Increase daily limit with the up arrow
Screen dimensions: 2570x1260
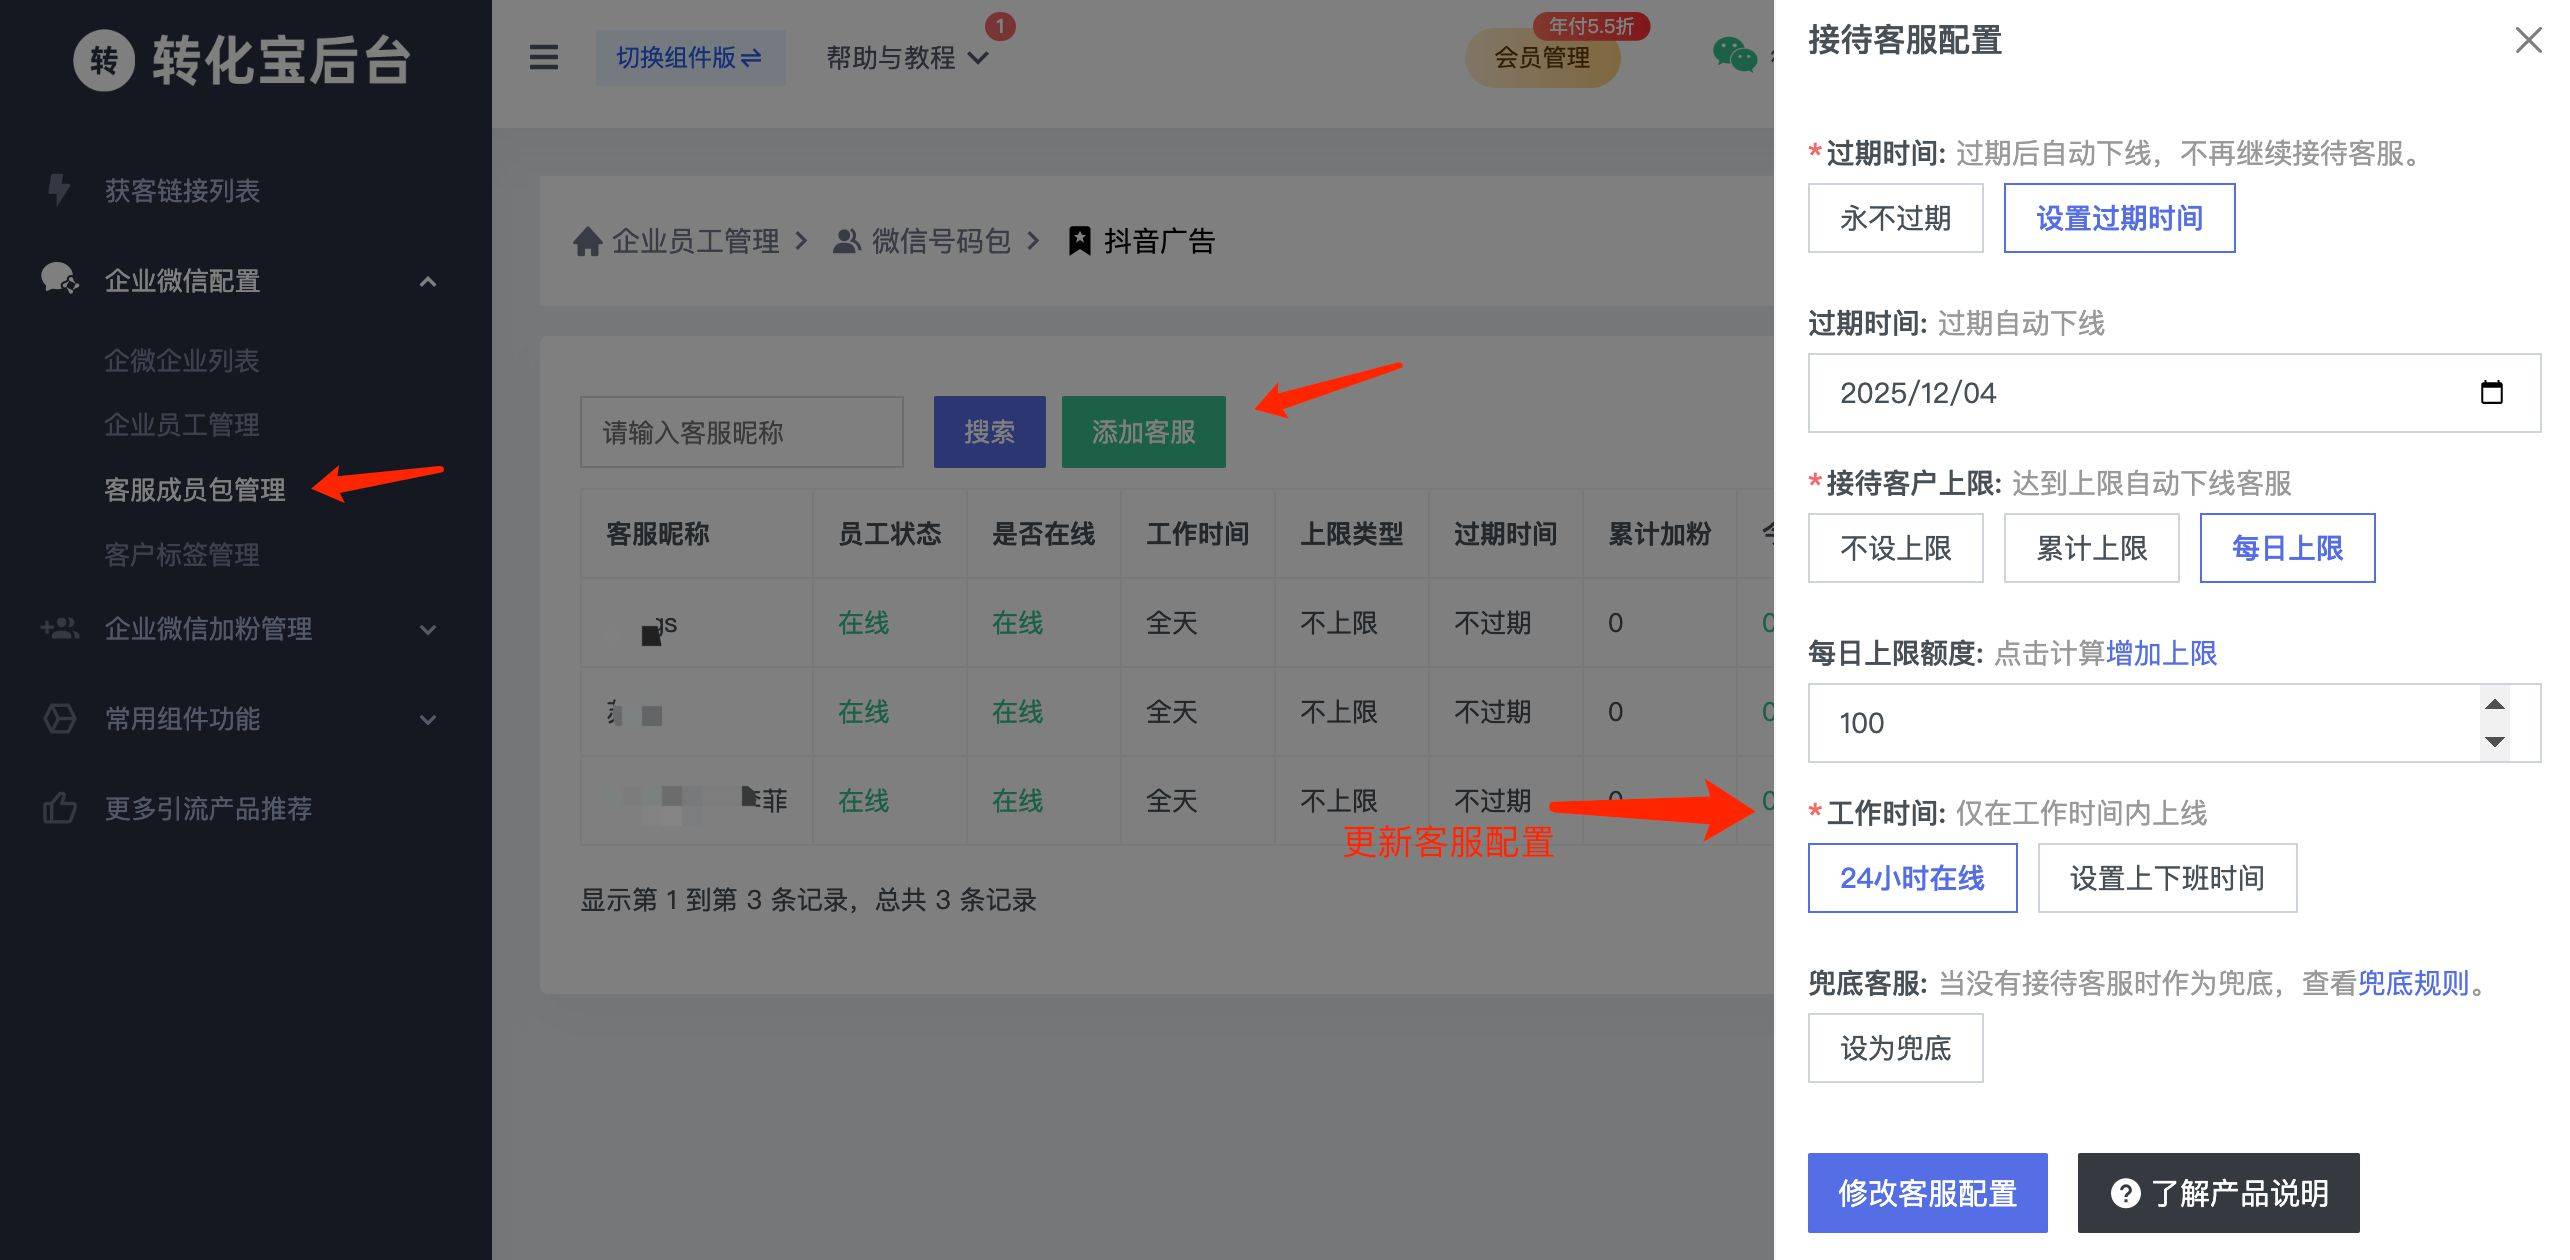click(x=2495, y=705)
